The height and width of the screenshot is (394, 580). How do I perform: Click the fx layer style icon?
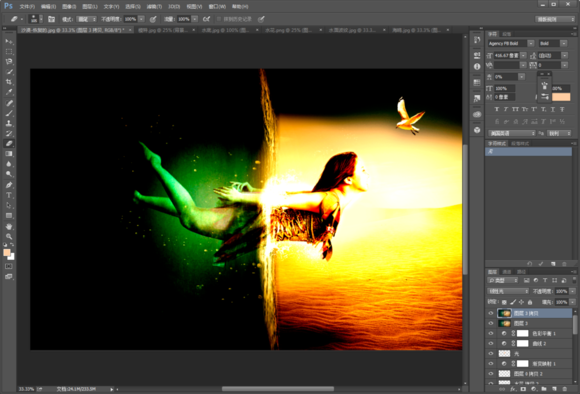pos(513,389)
